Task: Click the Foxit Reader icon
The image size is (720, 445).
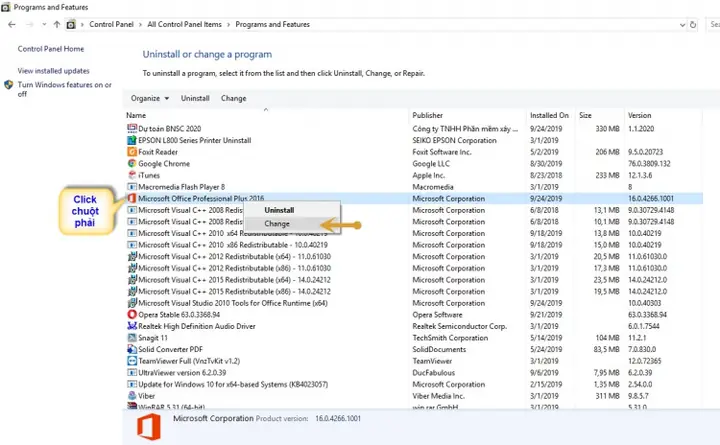Action: pyautogui.click(x=132, y=152)
